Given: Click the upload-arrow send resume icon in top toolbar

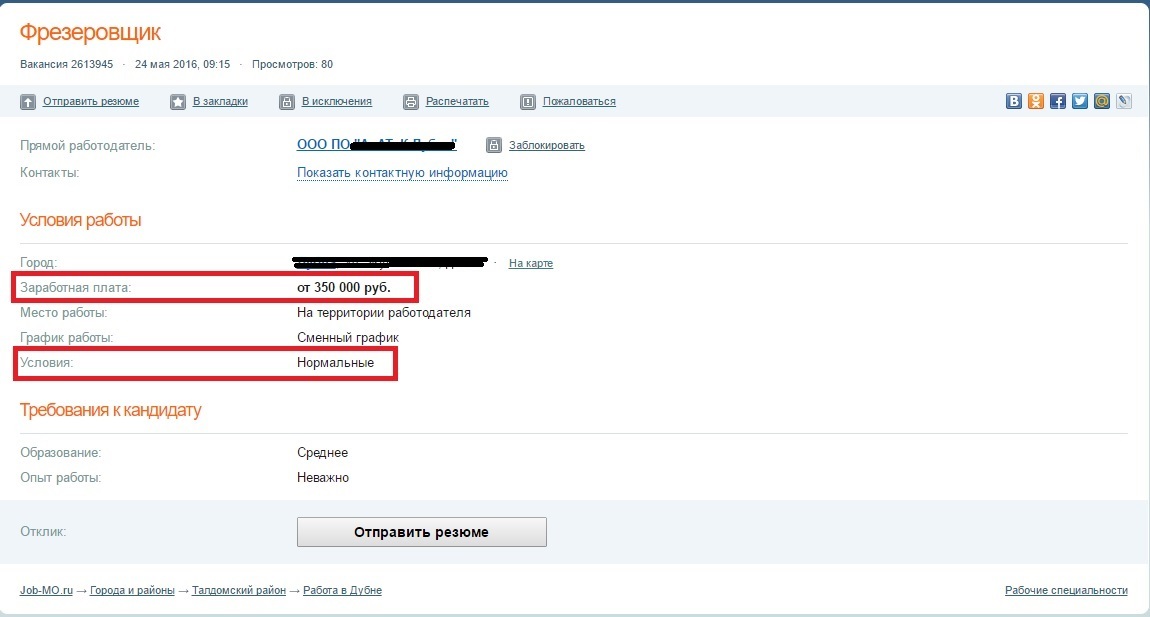Looking at the screenshot, I should pyautogui.click(x=28, y=102).
